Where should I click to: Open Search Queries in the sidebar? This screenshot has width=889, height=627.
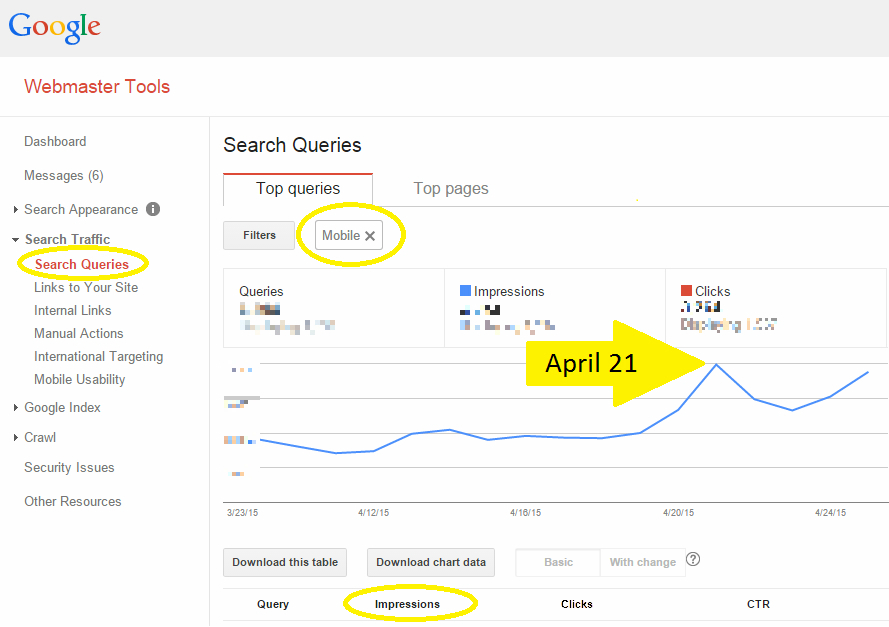pyautogui.click(x=82, y=265)
